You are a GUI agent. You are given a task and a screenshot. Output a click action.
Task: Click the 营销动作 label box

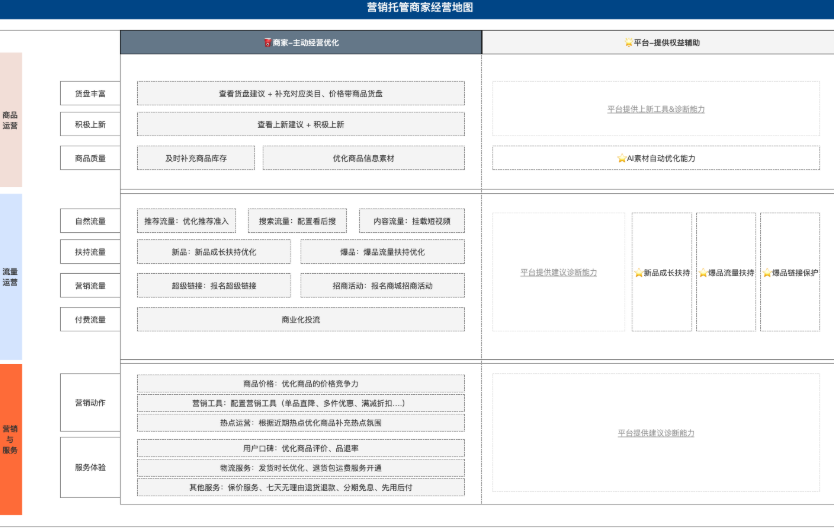pos(90,403)
